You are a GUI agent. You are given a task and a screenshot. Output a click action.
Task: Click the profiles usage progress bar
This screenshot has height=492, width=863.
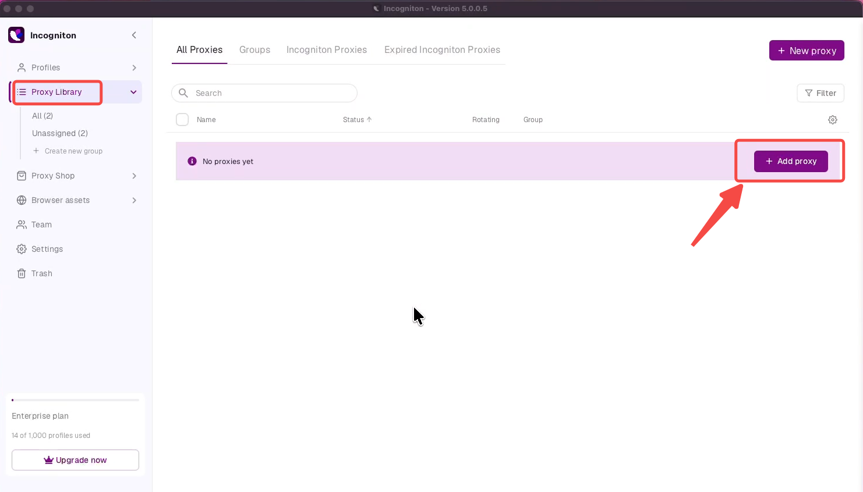tap(75, 400)
